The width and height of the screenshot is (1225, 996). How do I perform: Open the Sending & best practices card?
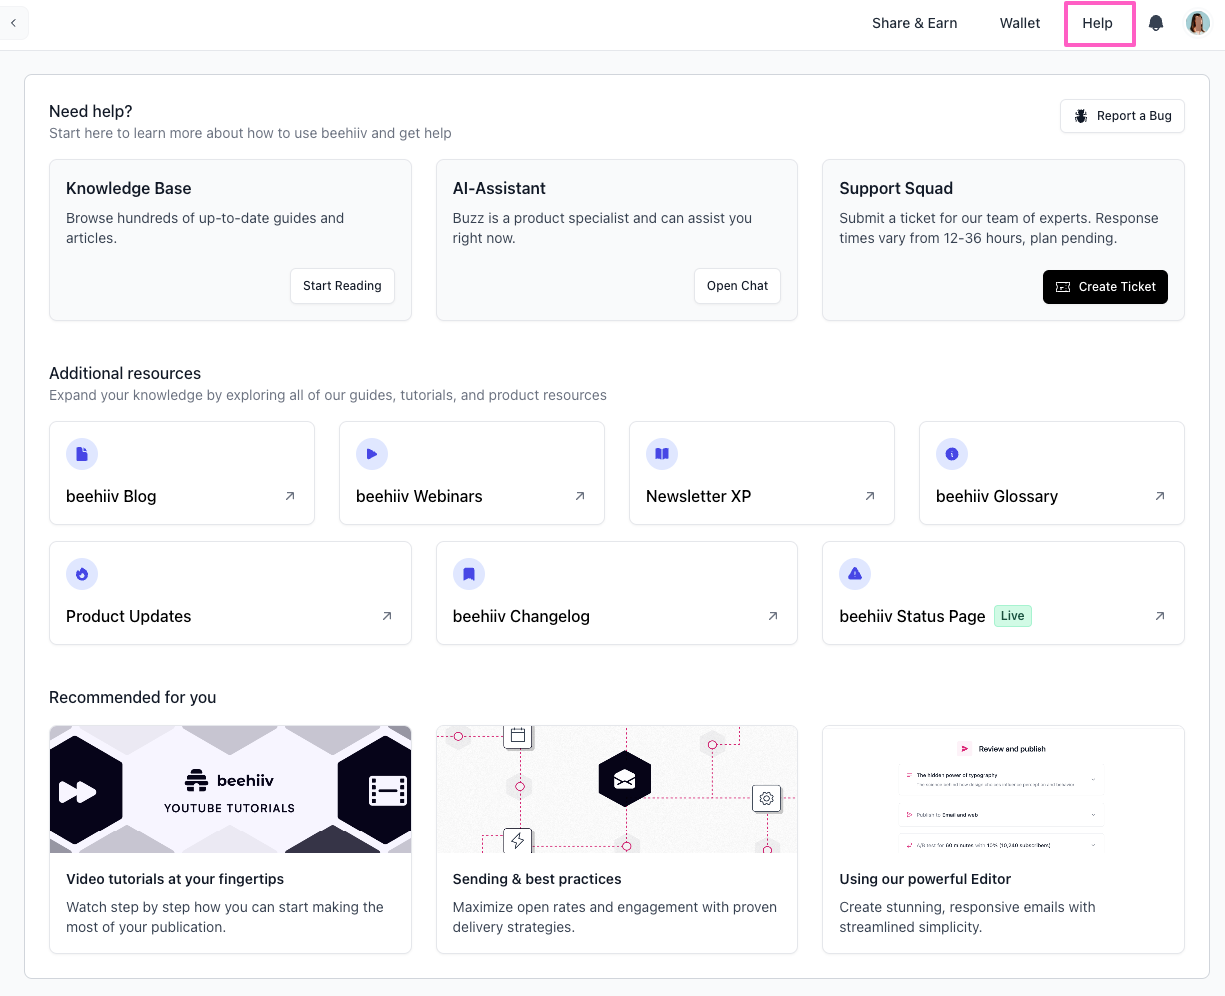pyautogui.click(x=617, y=840)
